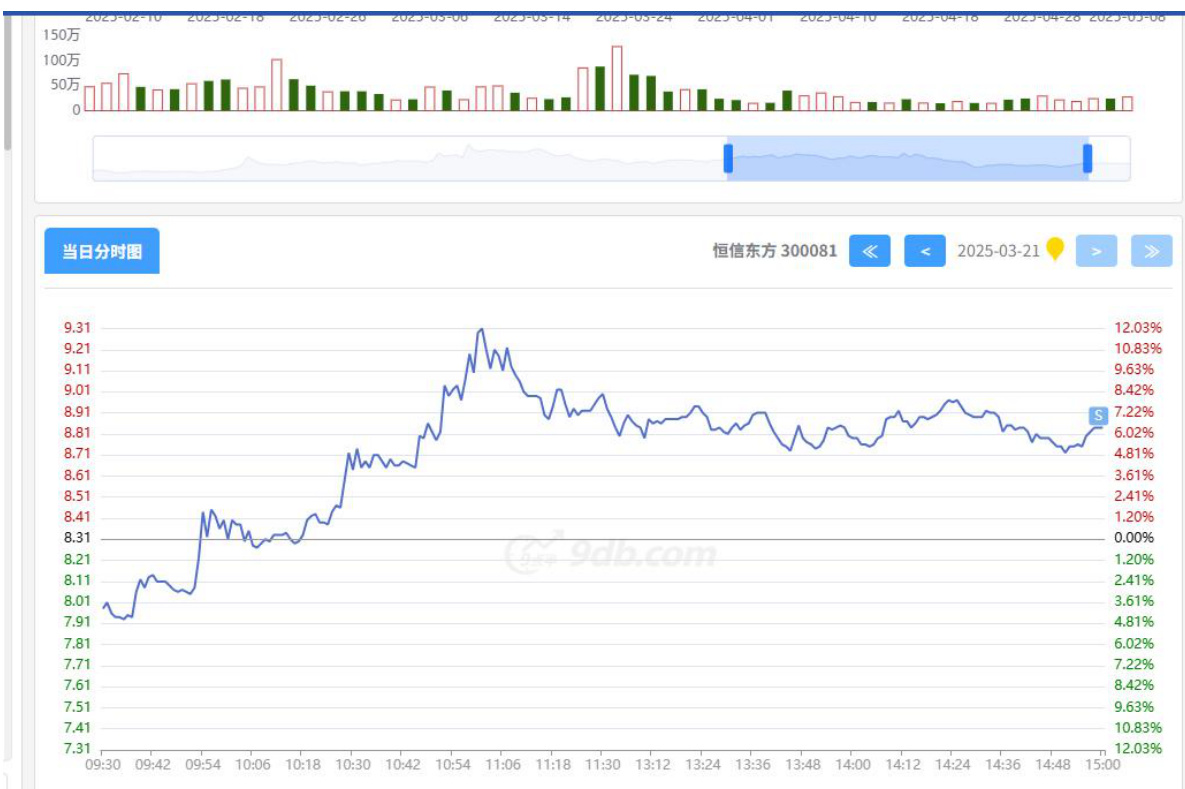Click the yellow marker icon beside the date
The width and height of the screenshot is (1185, 789).
point(1054,249)
